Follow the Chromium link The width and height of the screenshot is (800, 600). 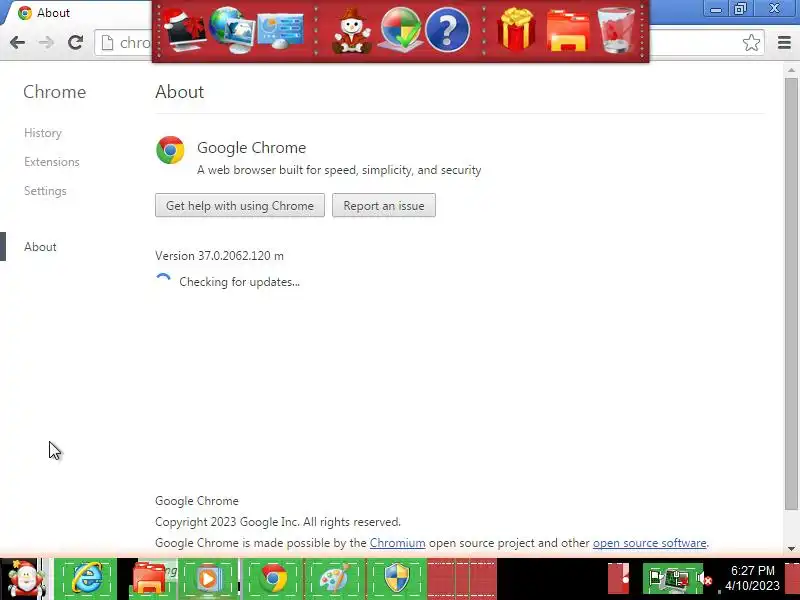point(397,543)
